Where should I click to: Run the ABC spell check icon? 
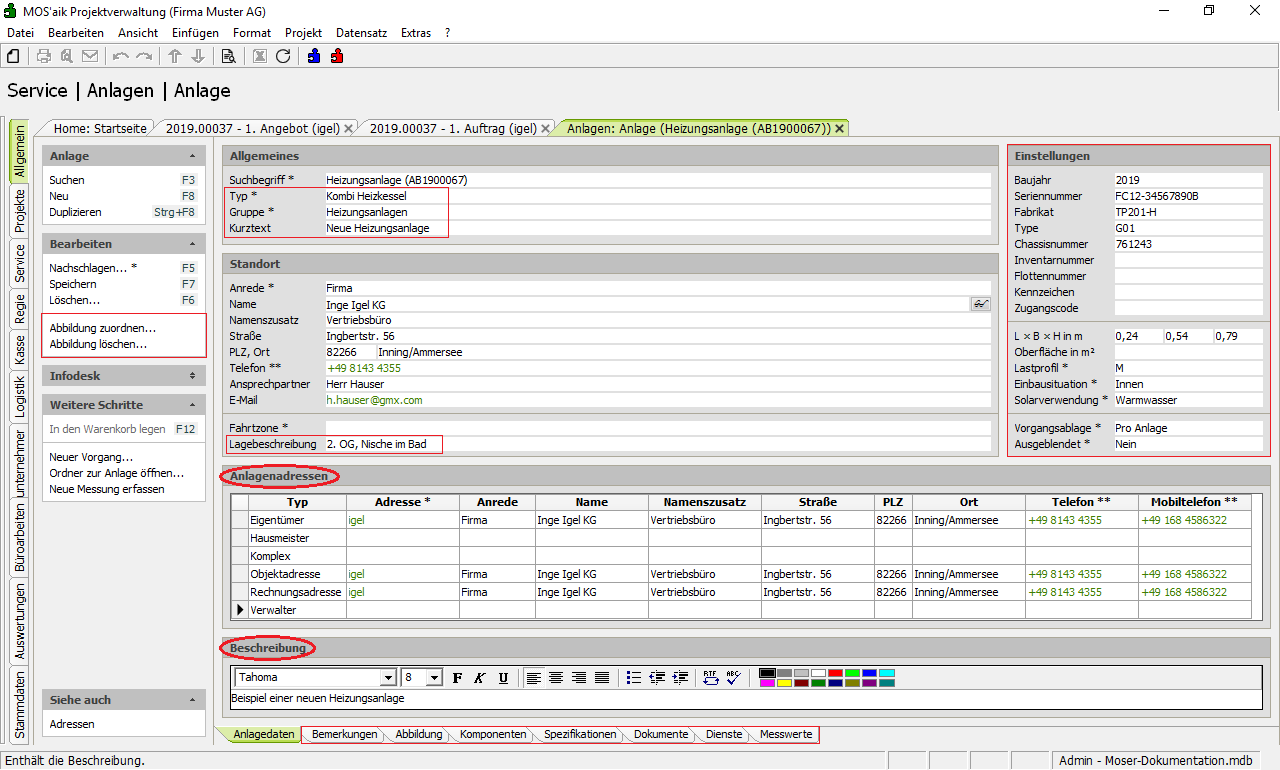734,678
